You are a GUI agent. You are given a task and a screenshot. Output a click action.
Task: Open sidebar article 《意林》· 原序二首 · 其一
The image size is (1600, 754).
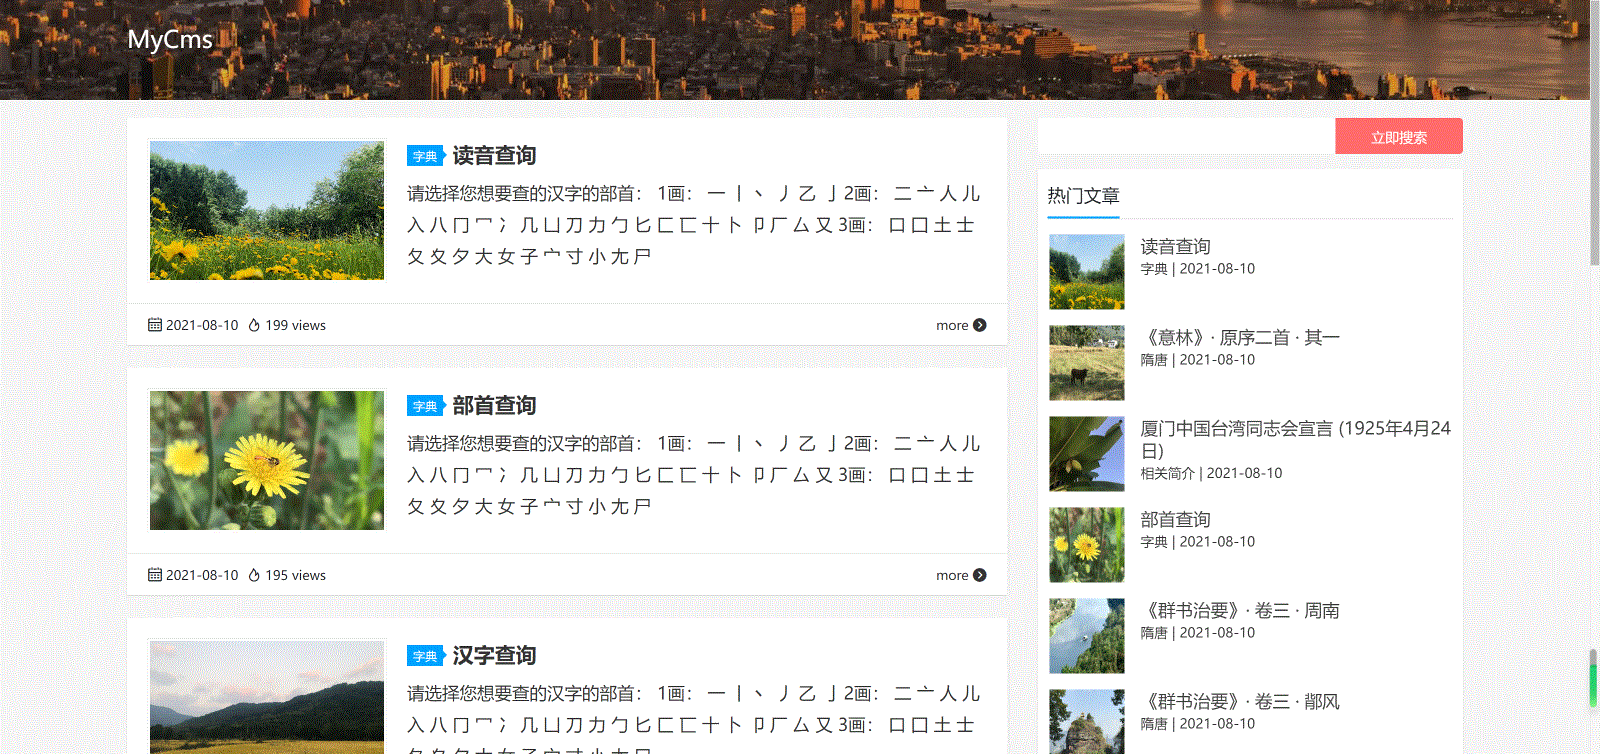1240,338
